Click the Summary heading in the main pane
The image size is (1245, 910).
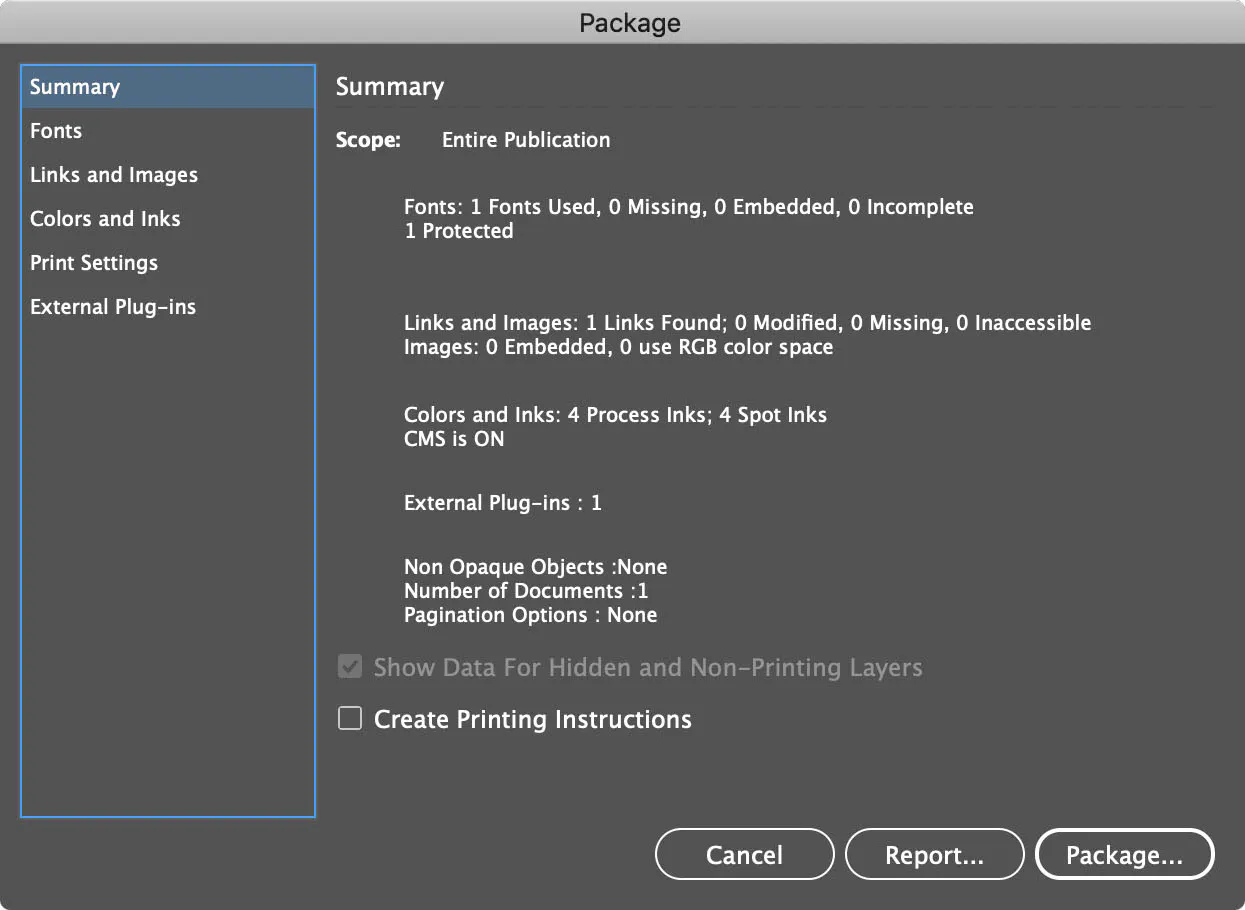[x=390, y=87]
